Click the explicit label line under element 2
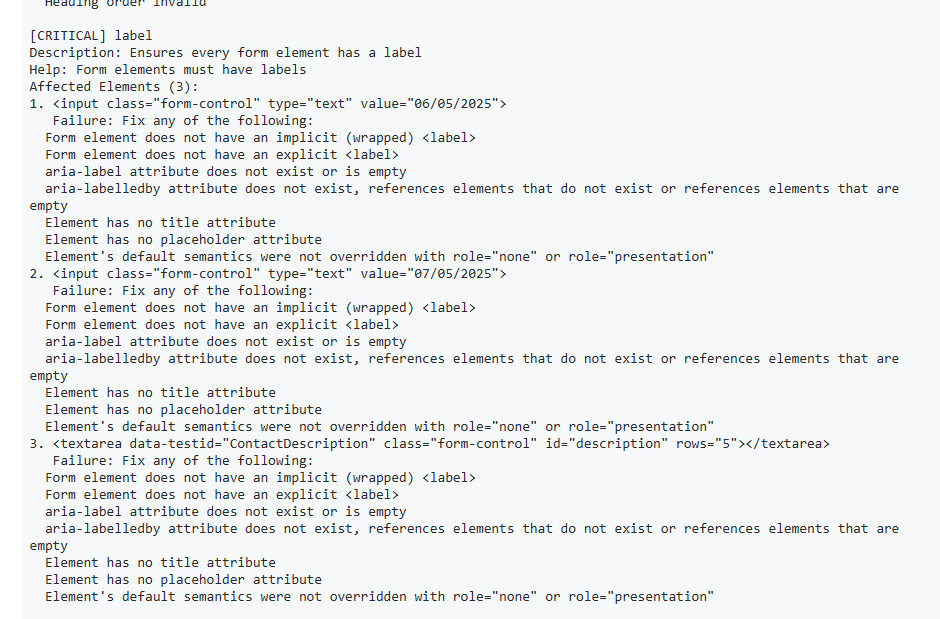This screenshot has width=940, height=619. pos(222,324)
